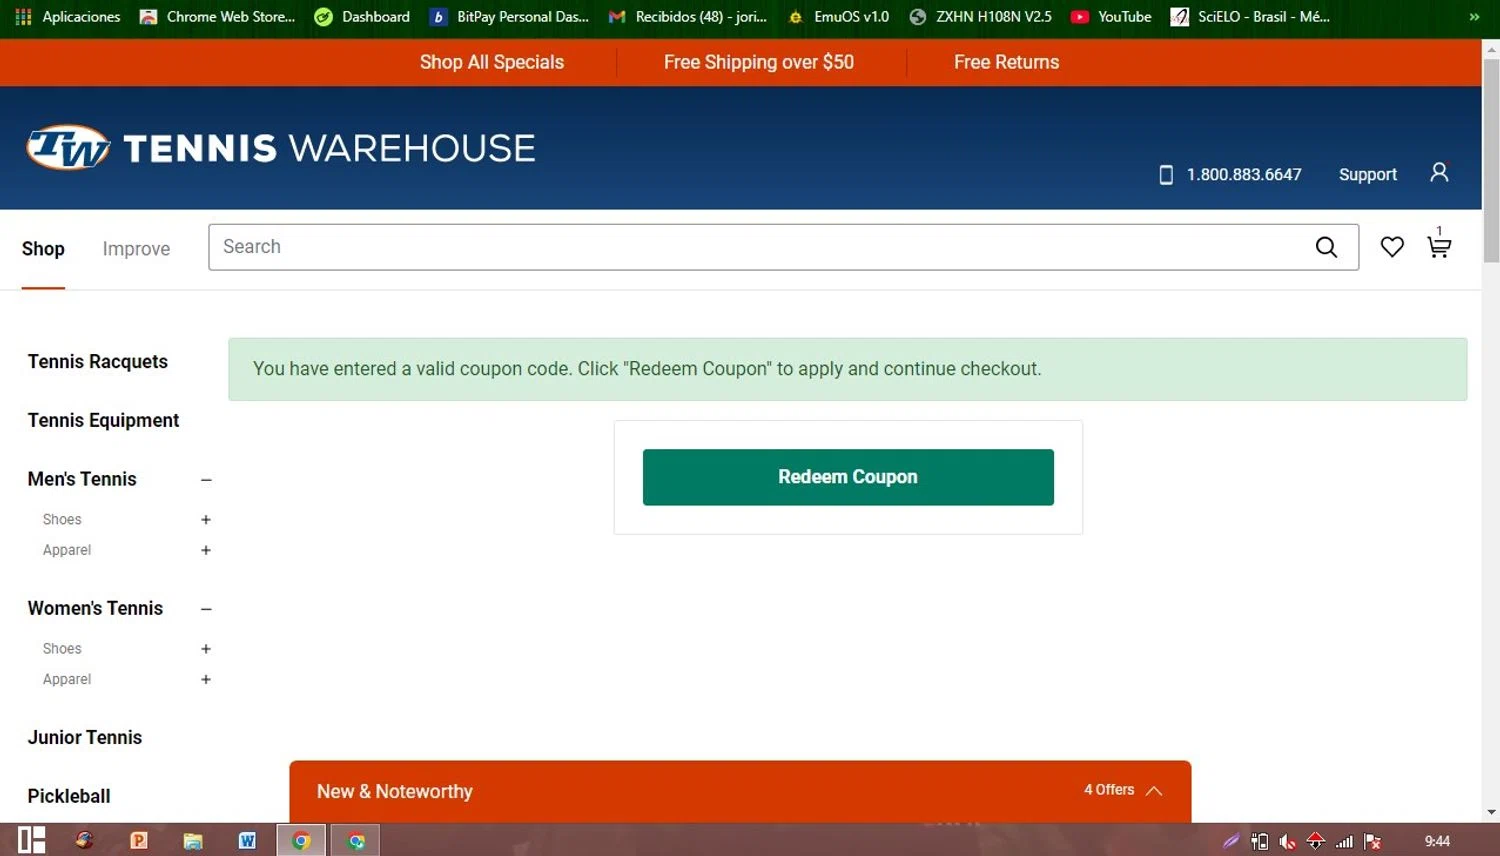Open Shop All Specials link
1500x856 pixels.
[492, 62]
